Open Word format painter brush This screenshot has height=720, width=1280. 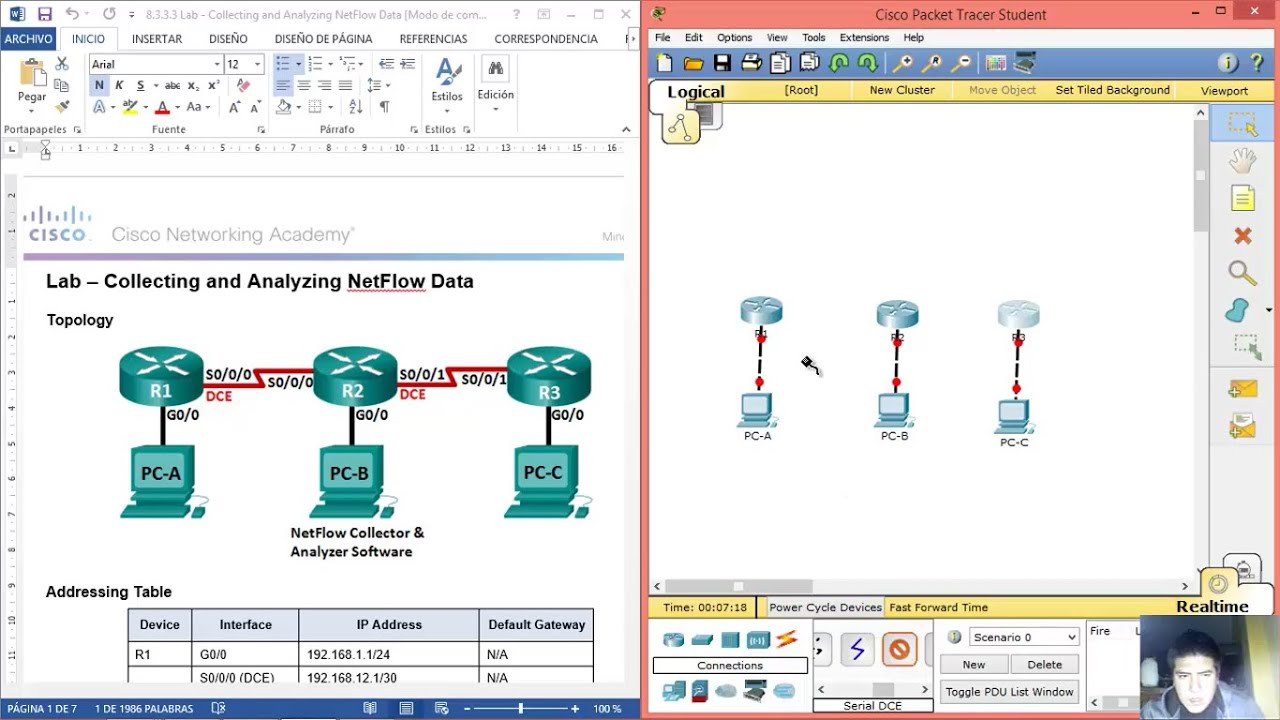click(x=62, y=107)
